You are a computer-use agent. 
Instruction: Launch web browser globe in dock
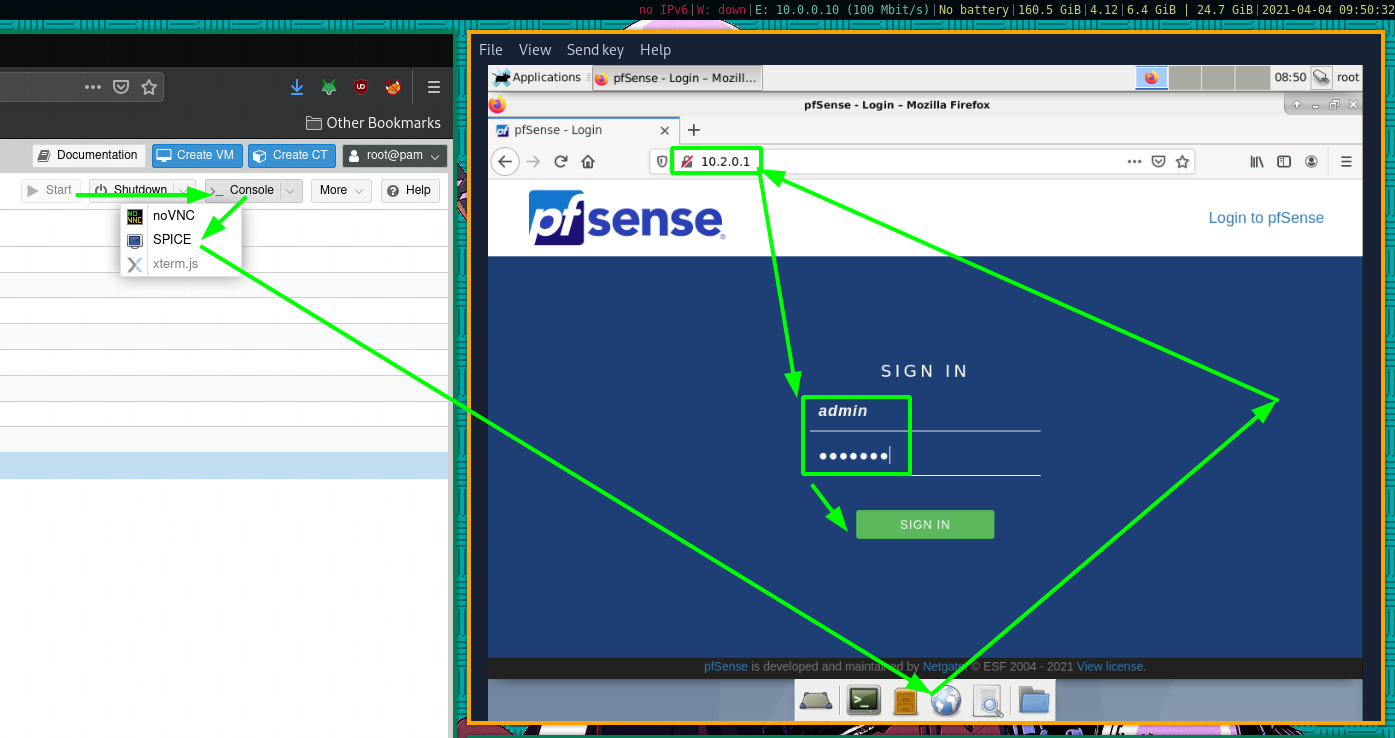[x=945, y=701]
